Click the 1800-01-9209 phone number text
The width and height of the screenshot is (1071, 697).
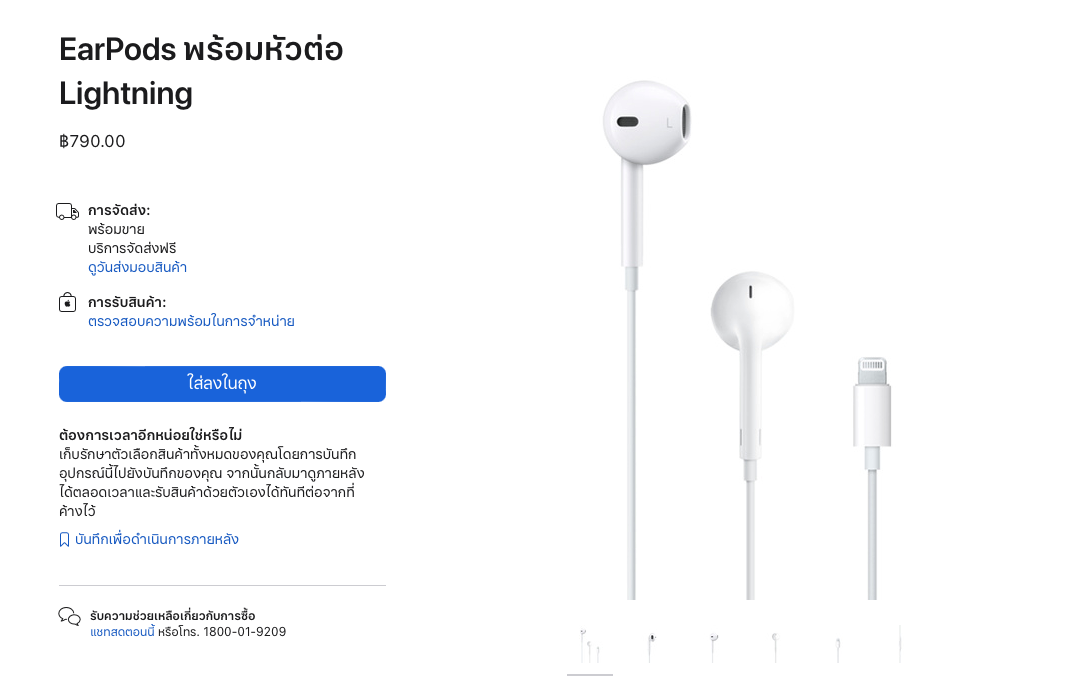pyautogui.click(x=245, y=632)
